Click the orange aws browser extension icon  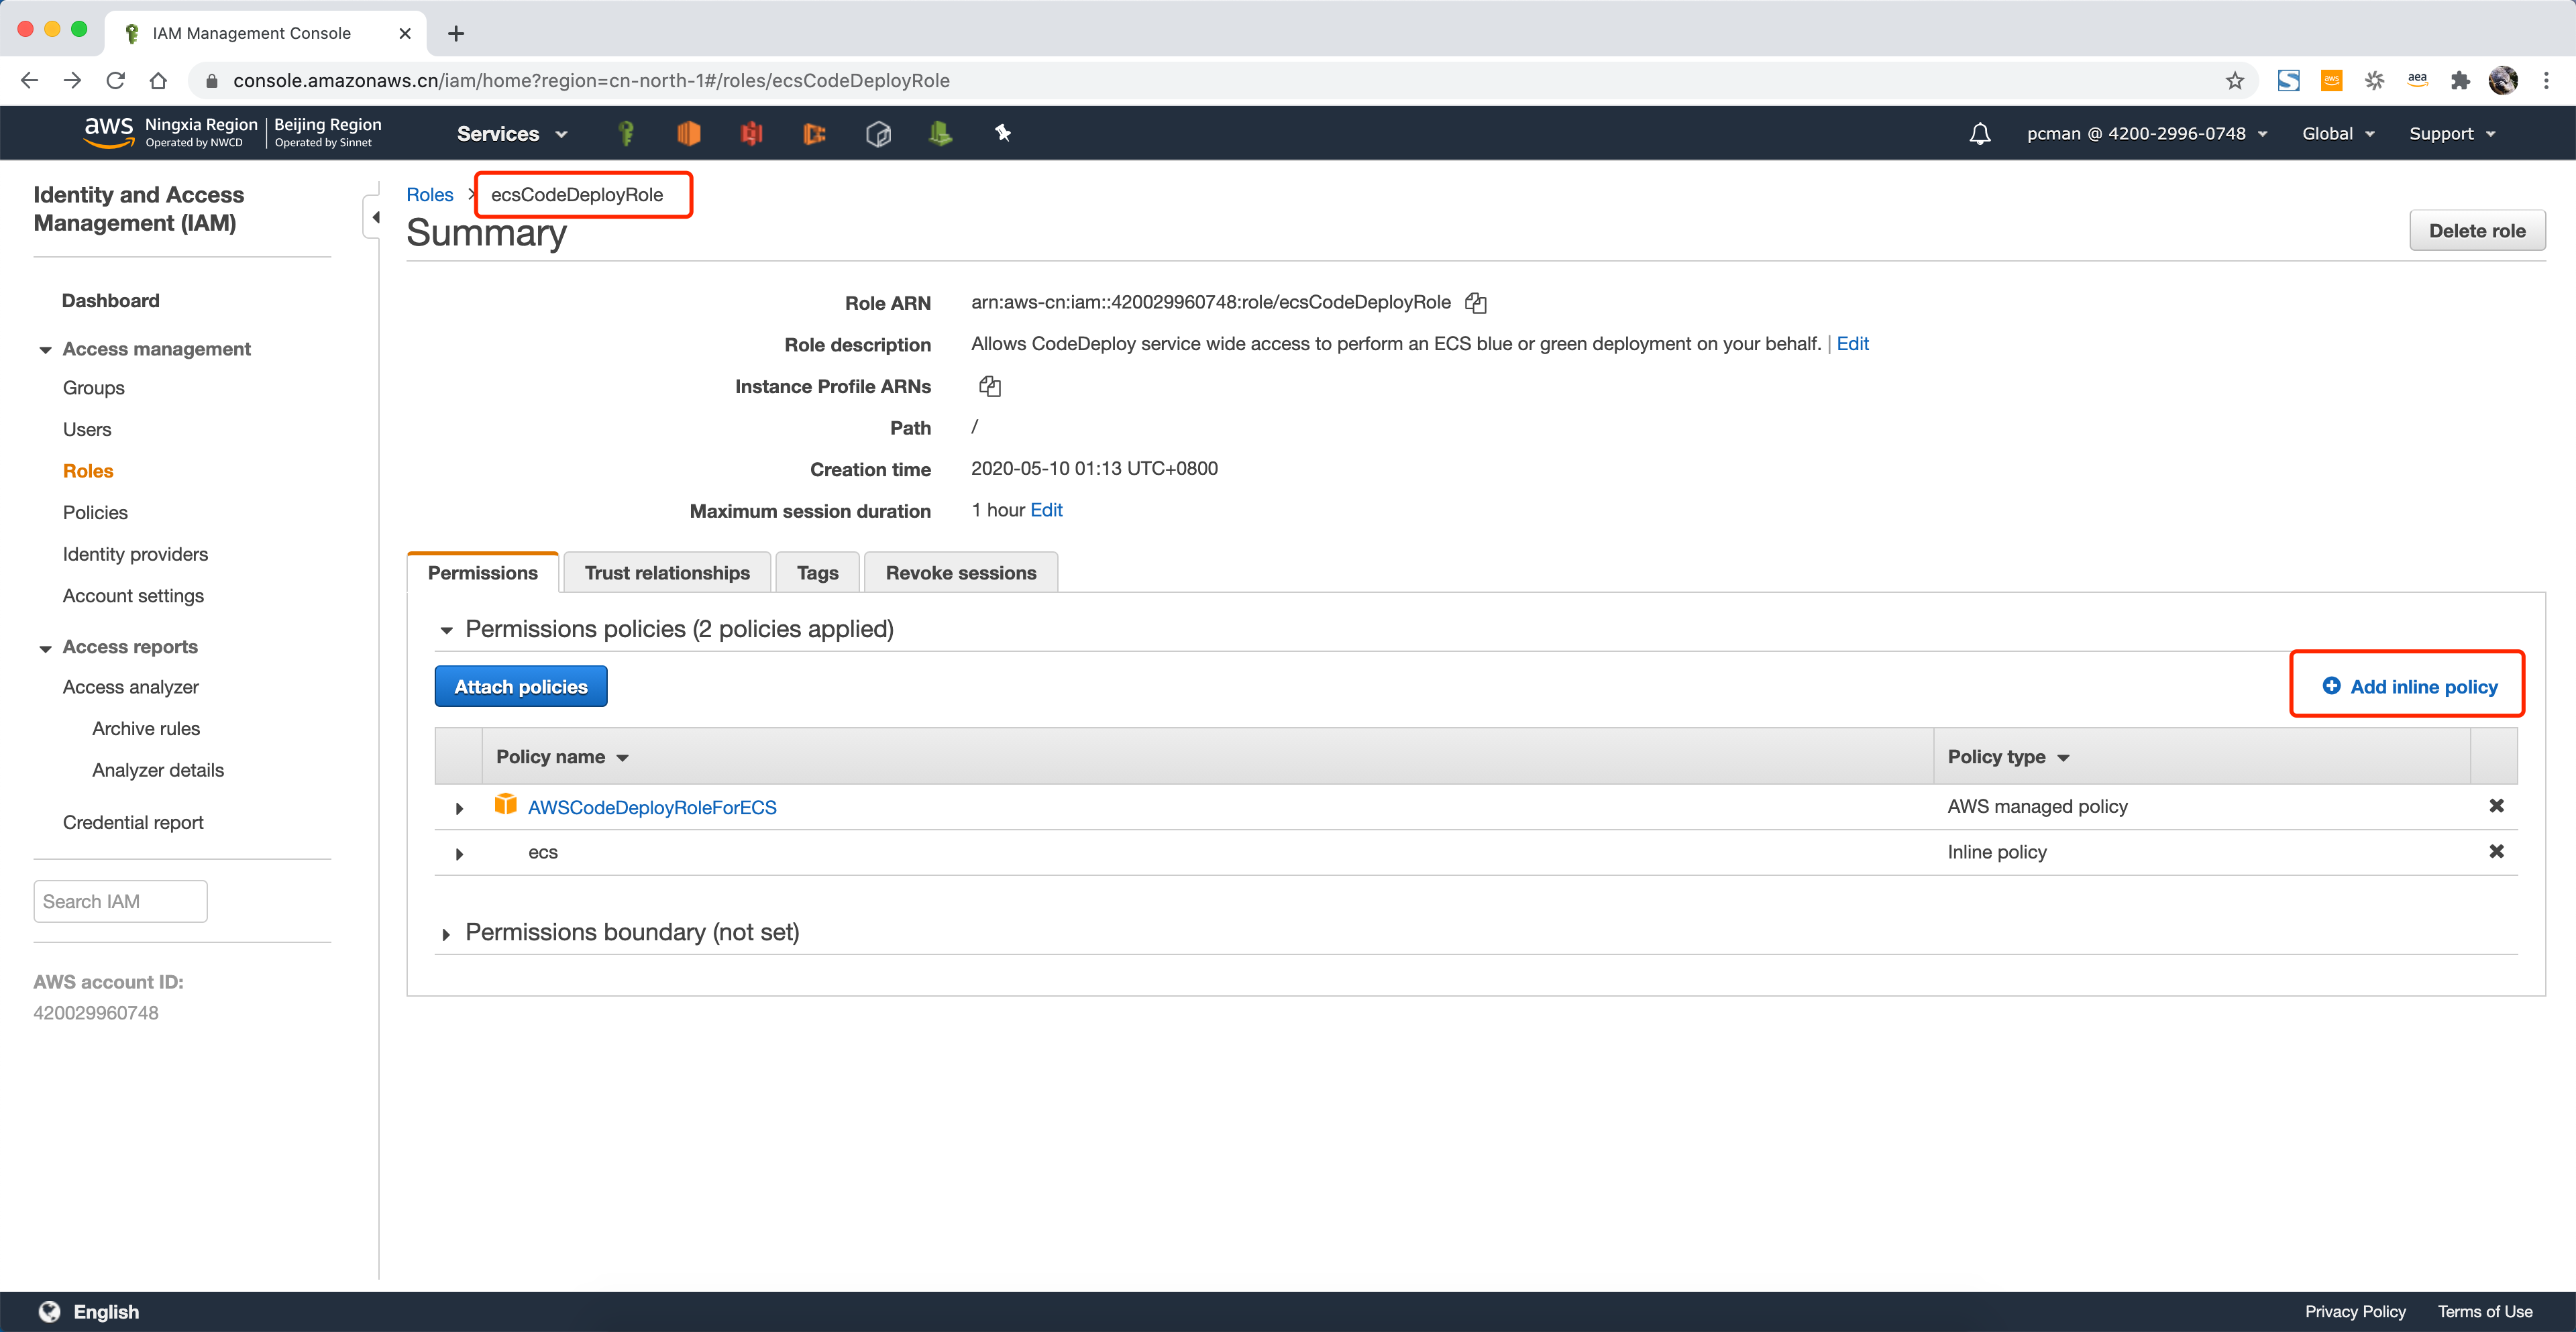(x=2331, y=81)
